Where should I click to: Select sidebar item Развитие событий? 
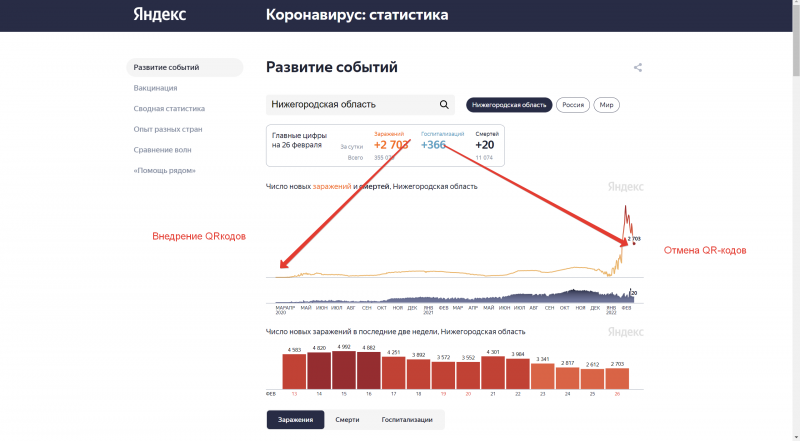(185, 67)
